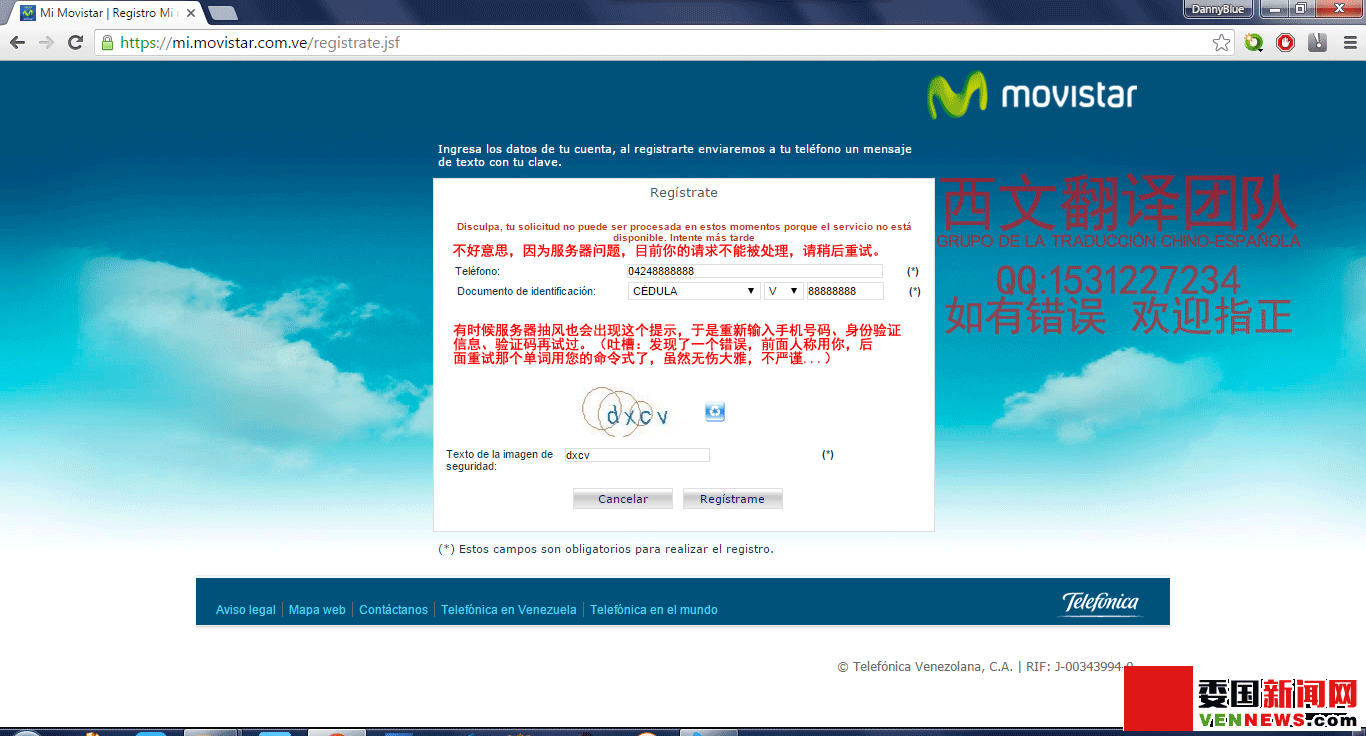Reload the page with the refresh icon

(x=75, y=42)
